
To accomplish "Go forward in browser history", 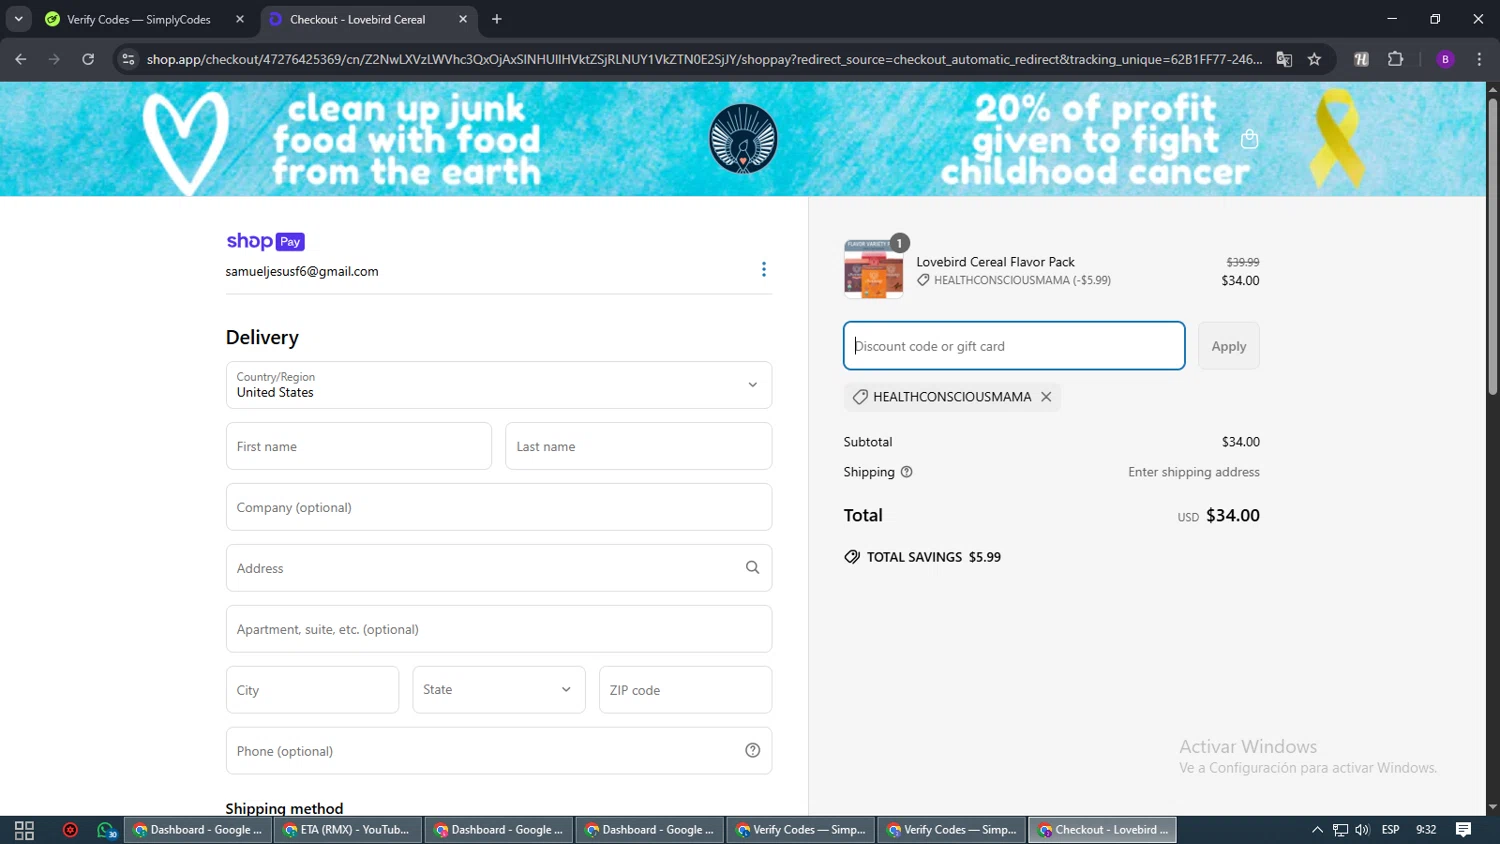I will (54, 59).
